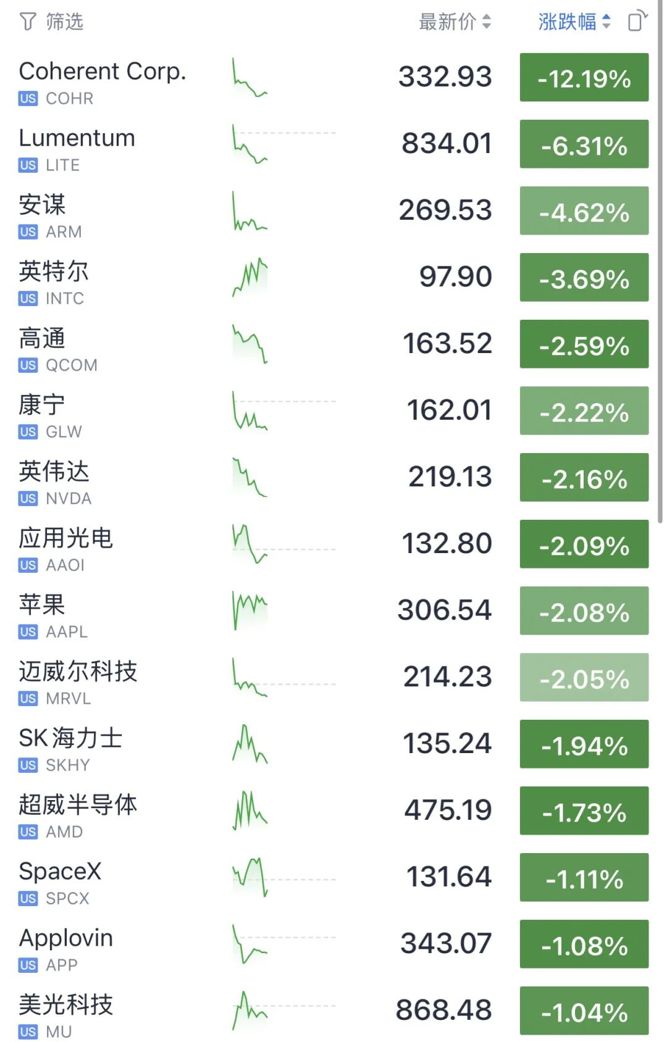This screenshot has width=667, height=1042.
Task: Click the US tag next to NVDA
Action: [x=28, y=498]
